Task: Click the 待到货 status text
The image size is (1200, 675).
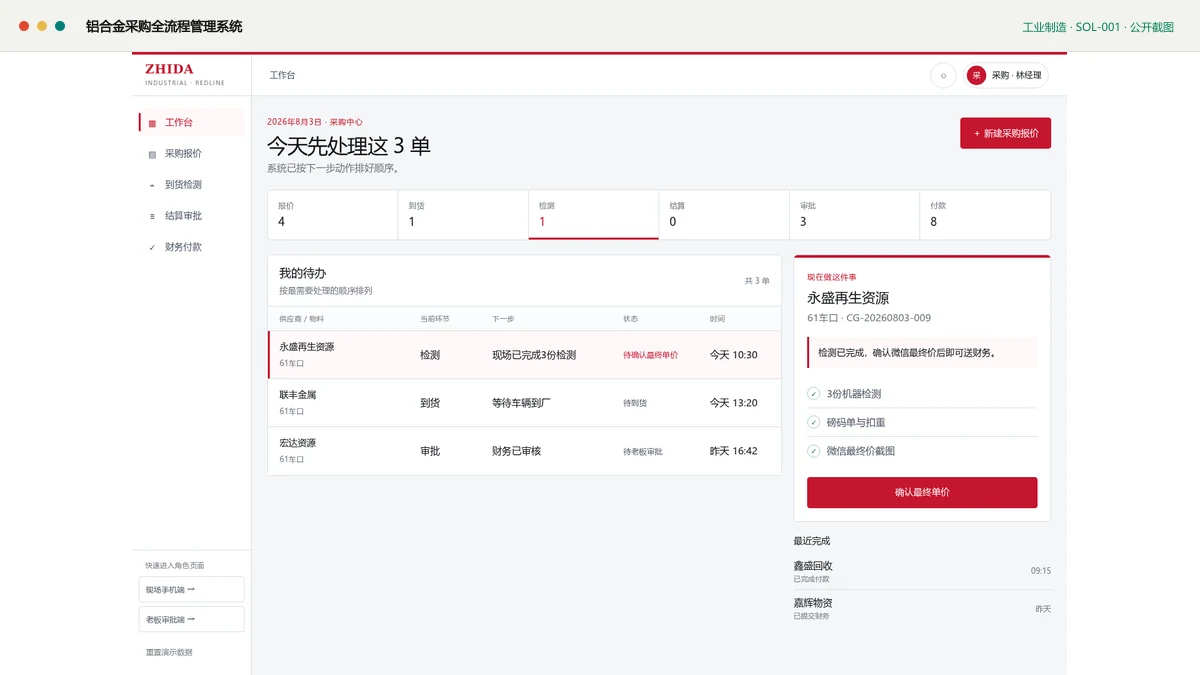Action: point(635,403)
